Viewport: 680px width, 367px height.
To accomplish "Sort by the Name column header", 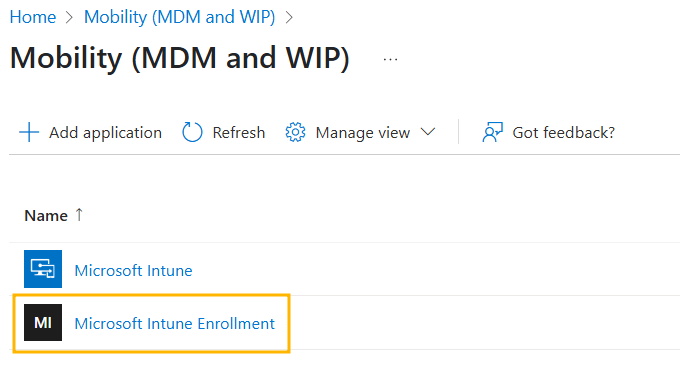I will pyautogui.click(x=46, y=216).
